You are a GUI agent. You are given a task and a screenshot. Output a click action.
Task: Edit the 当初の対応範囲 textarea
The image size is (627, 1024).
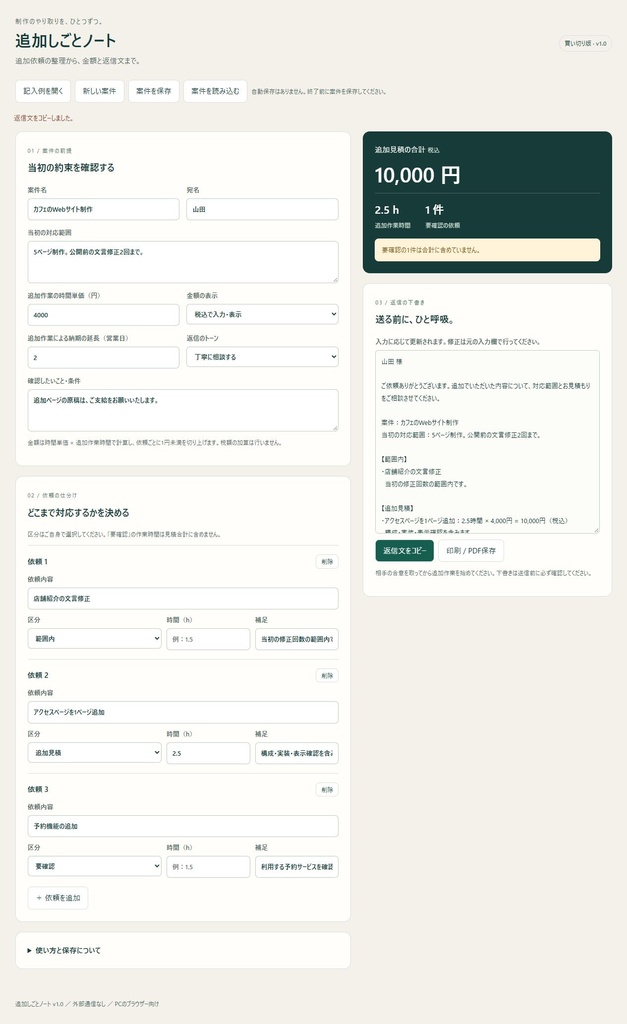(x=183, y=262)
